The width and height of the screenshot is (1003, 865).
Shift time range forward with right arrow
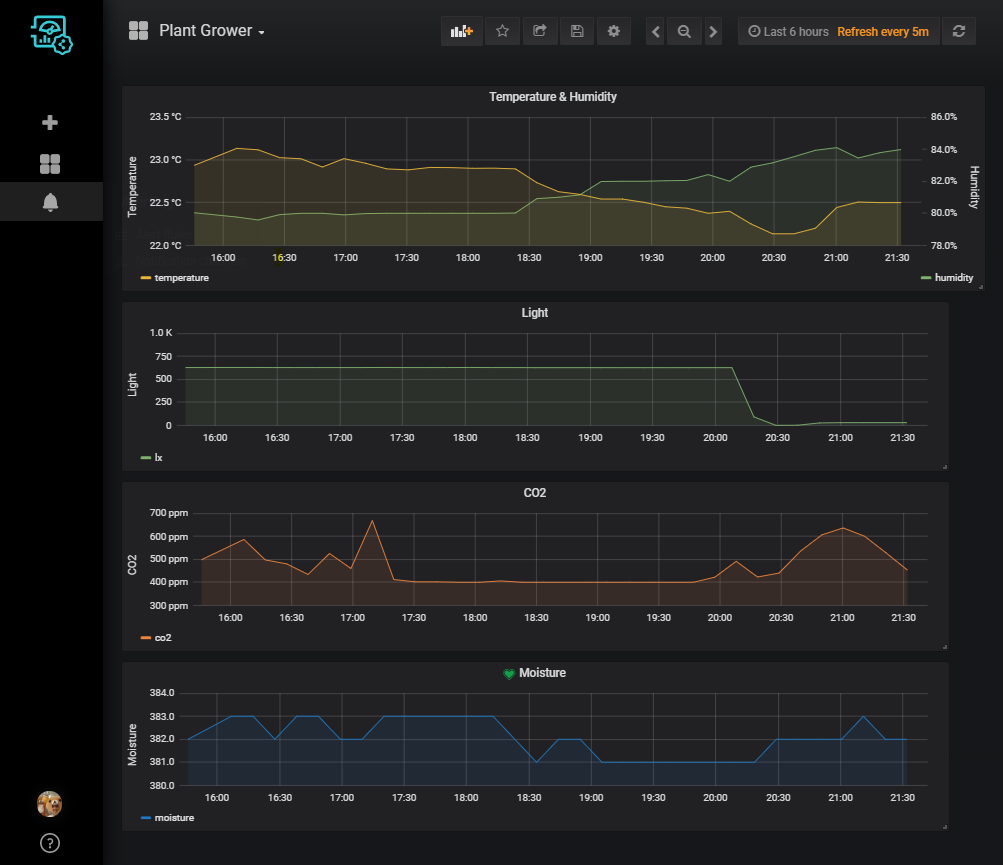coord(713,32)
